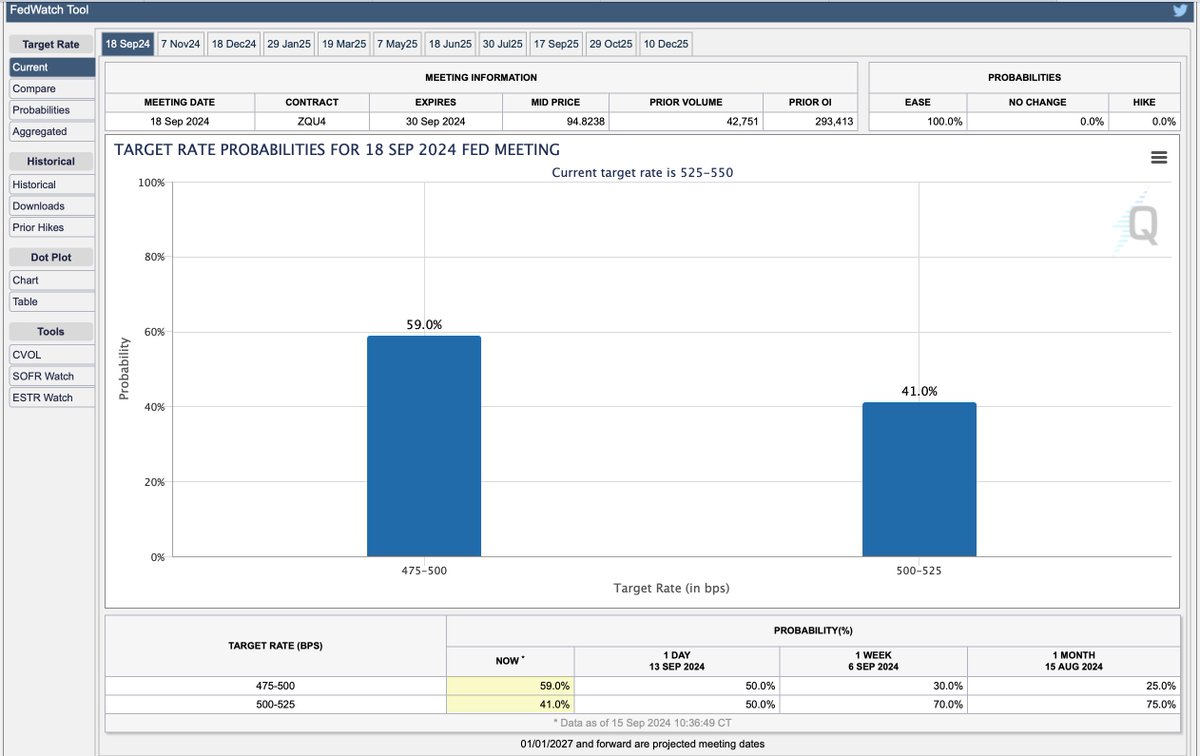1200x756 pixels.
Task: Click the 70.0% one-week probability cell
Action: coord(873,704)
